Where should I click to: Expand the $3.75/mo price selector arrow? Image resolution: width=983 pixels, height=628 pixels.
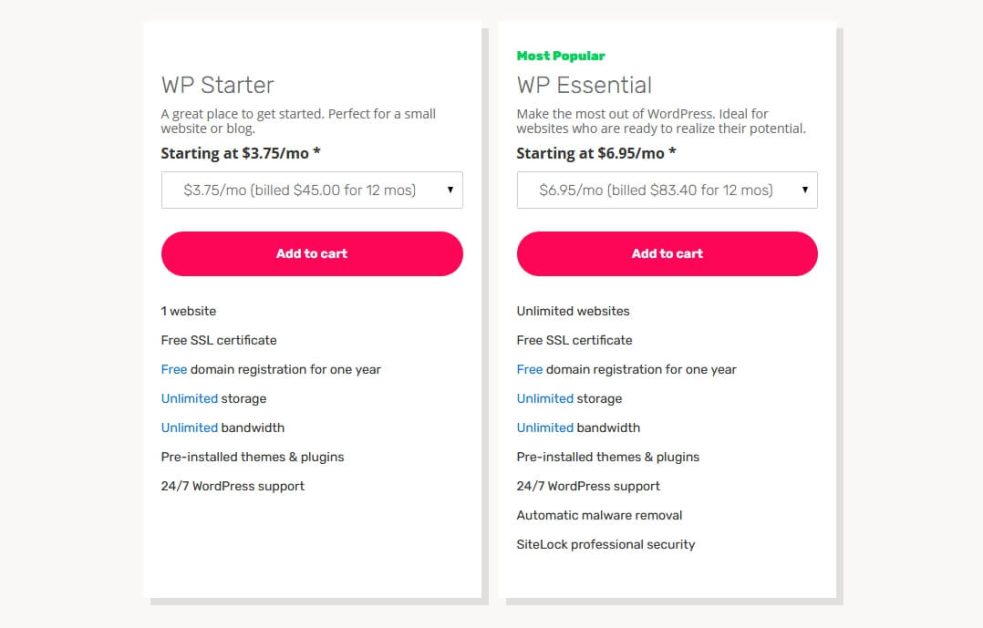(451, 189)
